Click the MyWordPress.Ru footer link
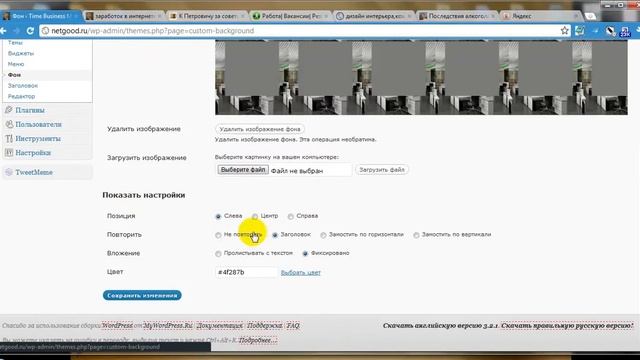Screen dimensions: 640x360 168,326
